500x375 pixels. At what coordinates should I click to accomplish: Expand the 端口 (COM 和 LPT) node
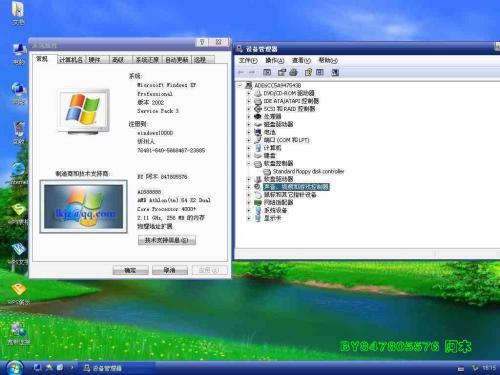(x=249, y=140)
